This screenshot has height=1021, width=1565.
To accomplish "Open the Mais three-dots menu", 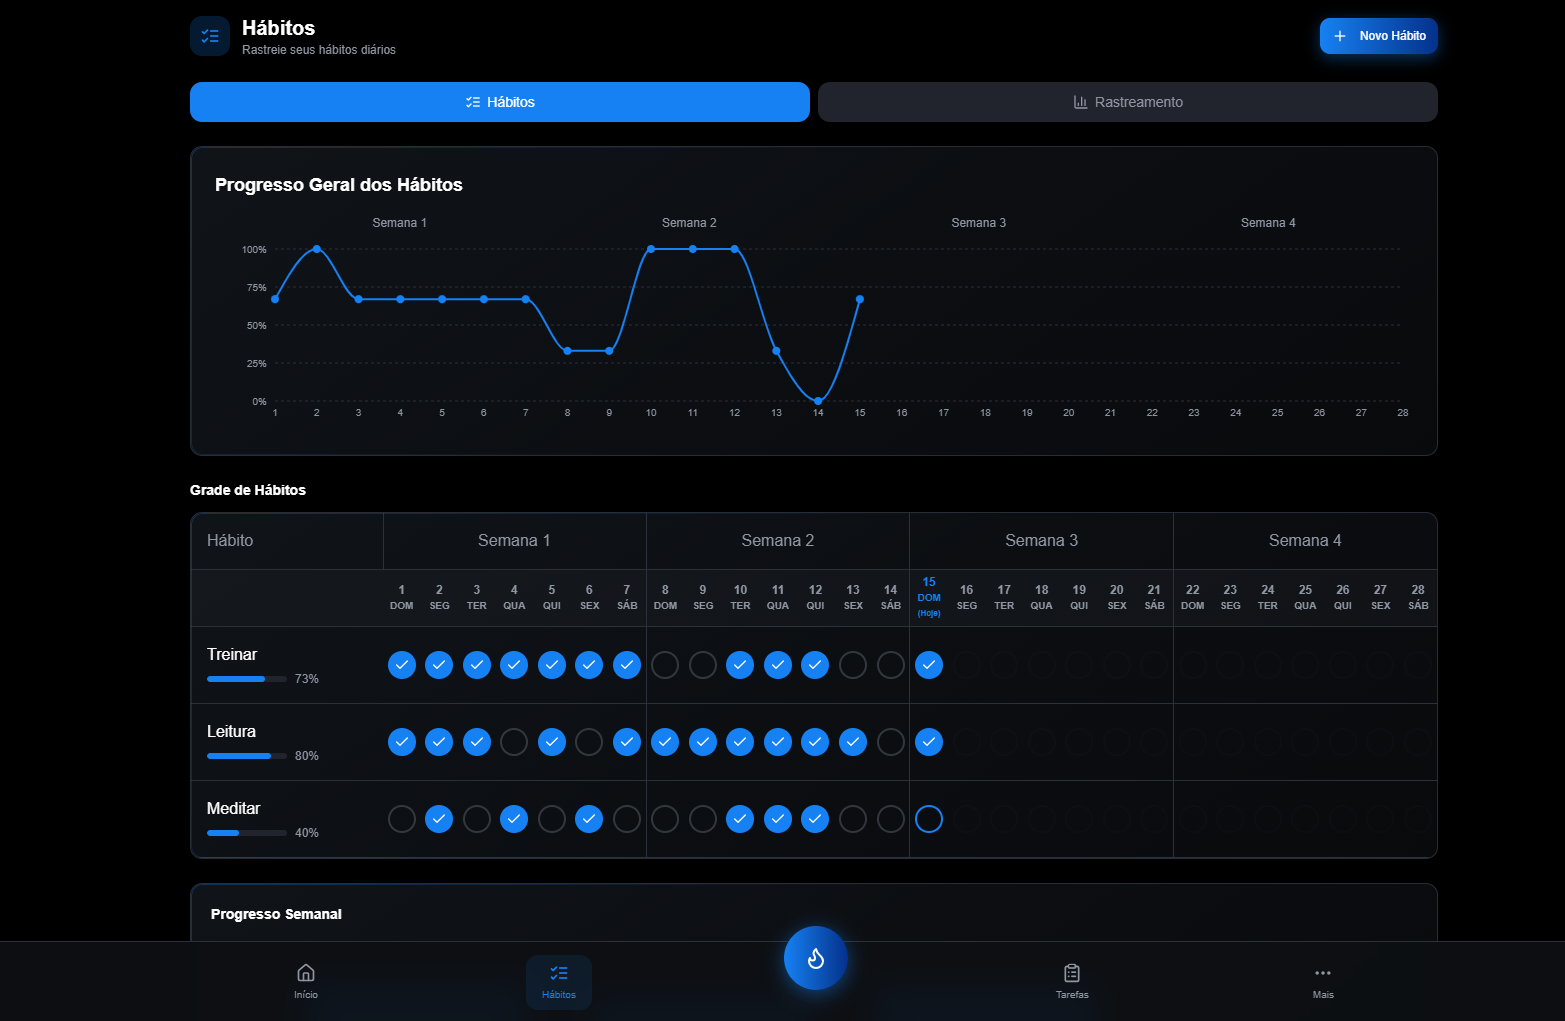I will tap(1323, 973).
